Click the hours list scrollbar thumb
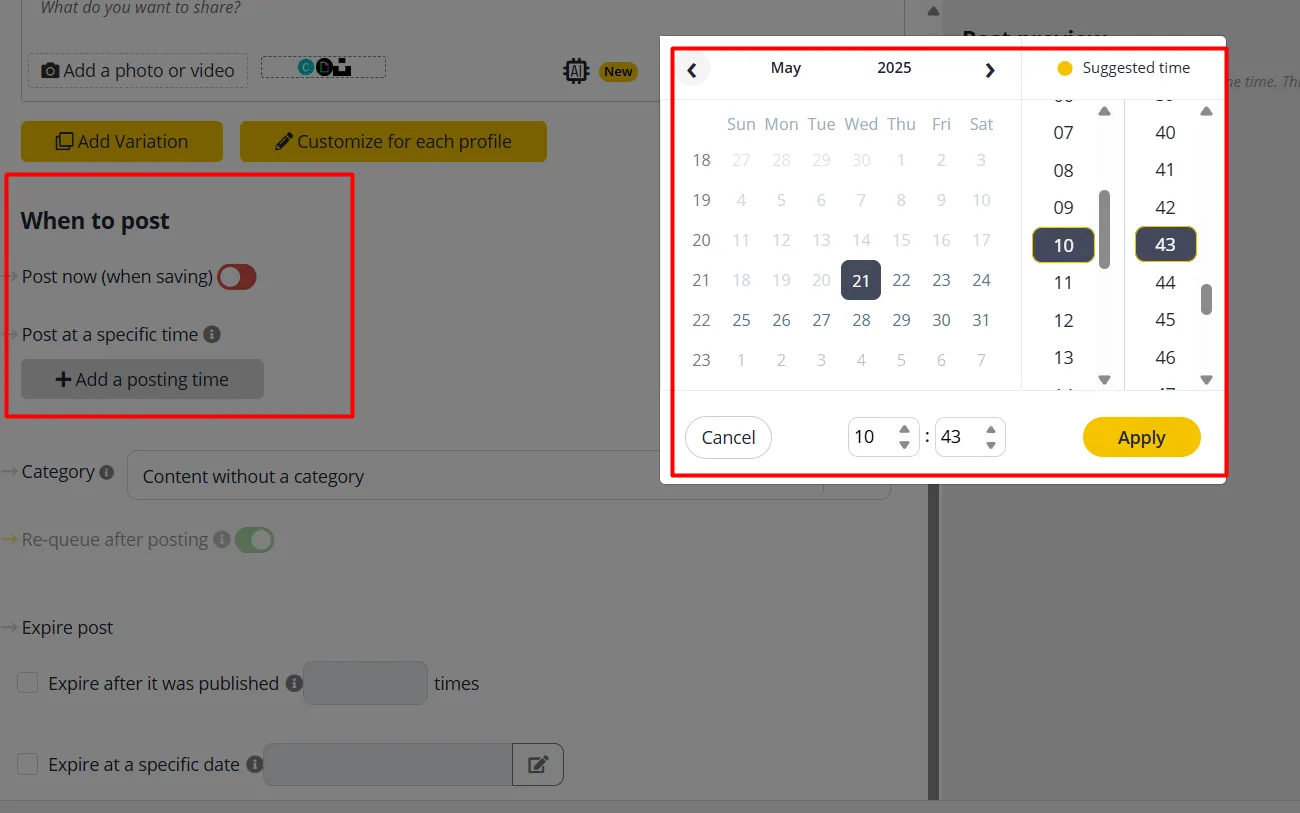Viewport: 1300px width, 813px height. coord(1104,229)
